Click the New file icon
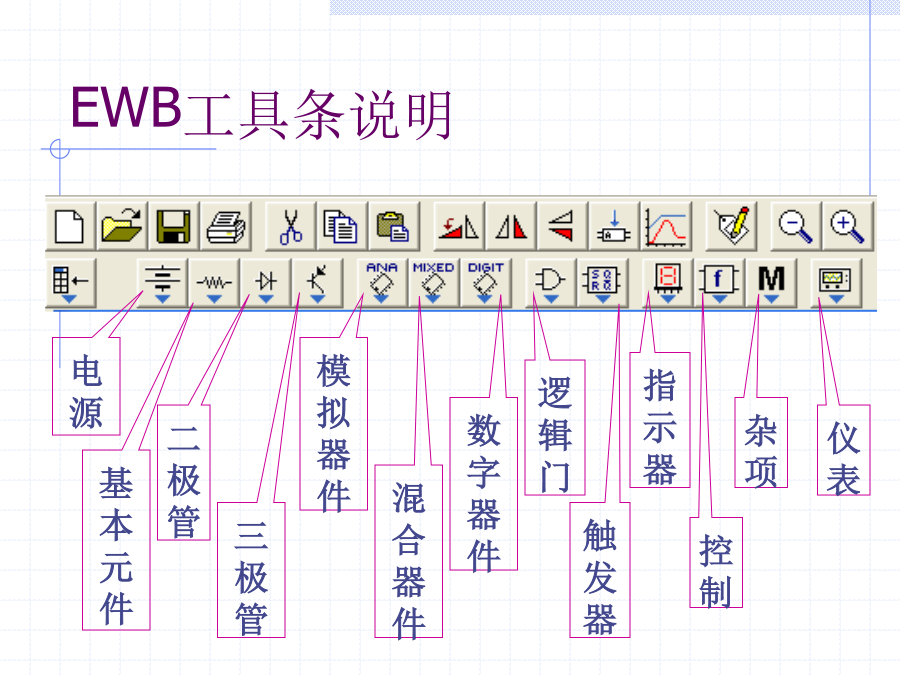Viewport: 900px width, 675px height. (x=70, y=226)
